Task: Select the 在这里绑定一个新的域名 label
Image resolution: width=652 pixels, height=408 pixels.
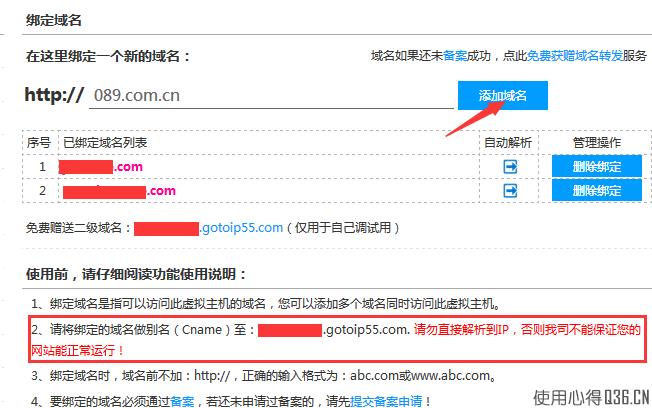Action: (x=108, y=56)
